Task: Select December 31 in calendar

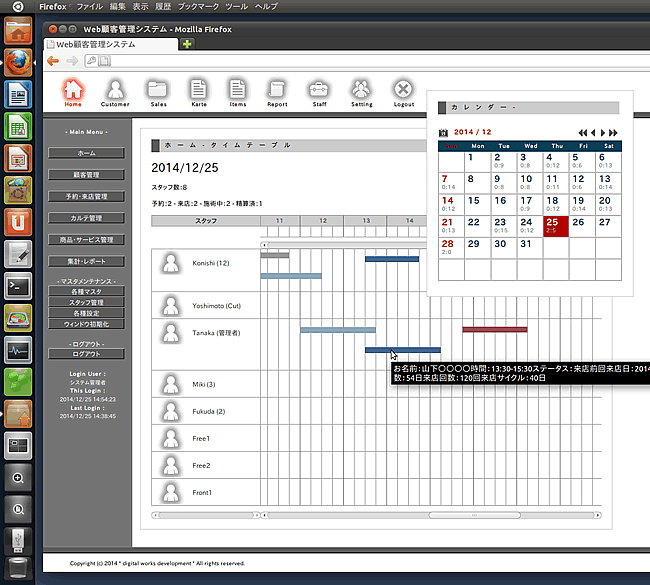Action: pos(530,248)
